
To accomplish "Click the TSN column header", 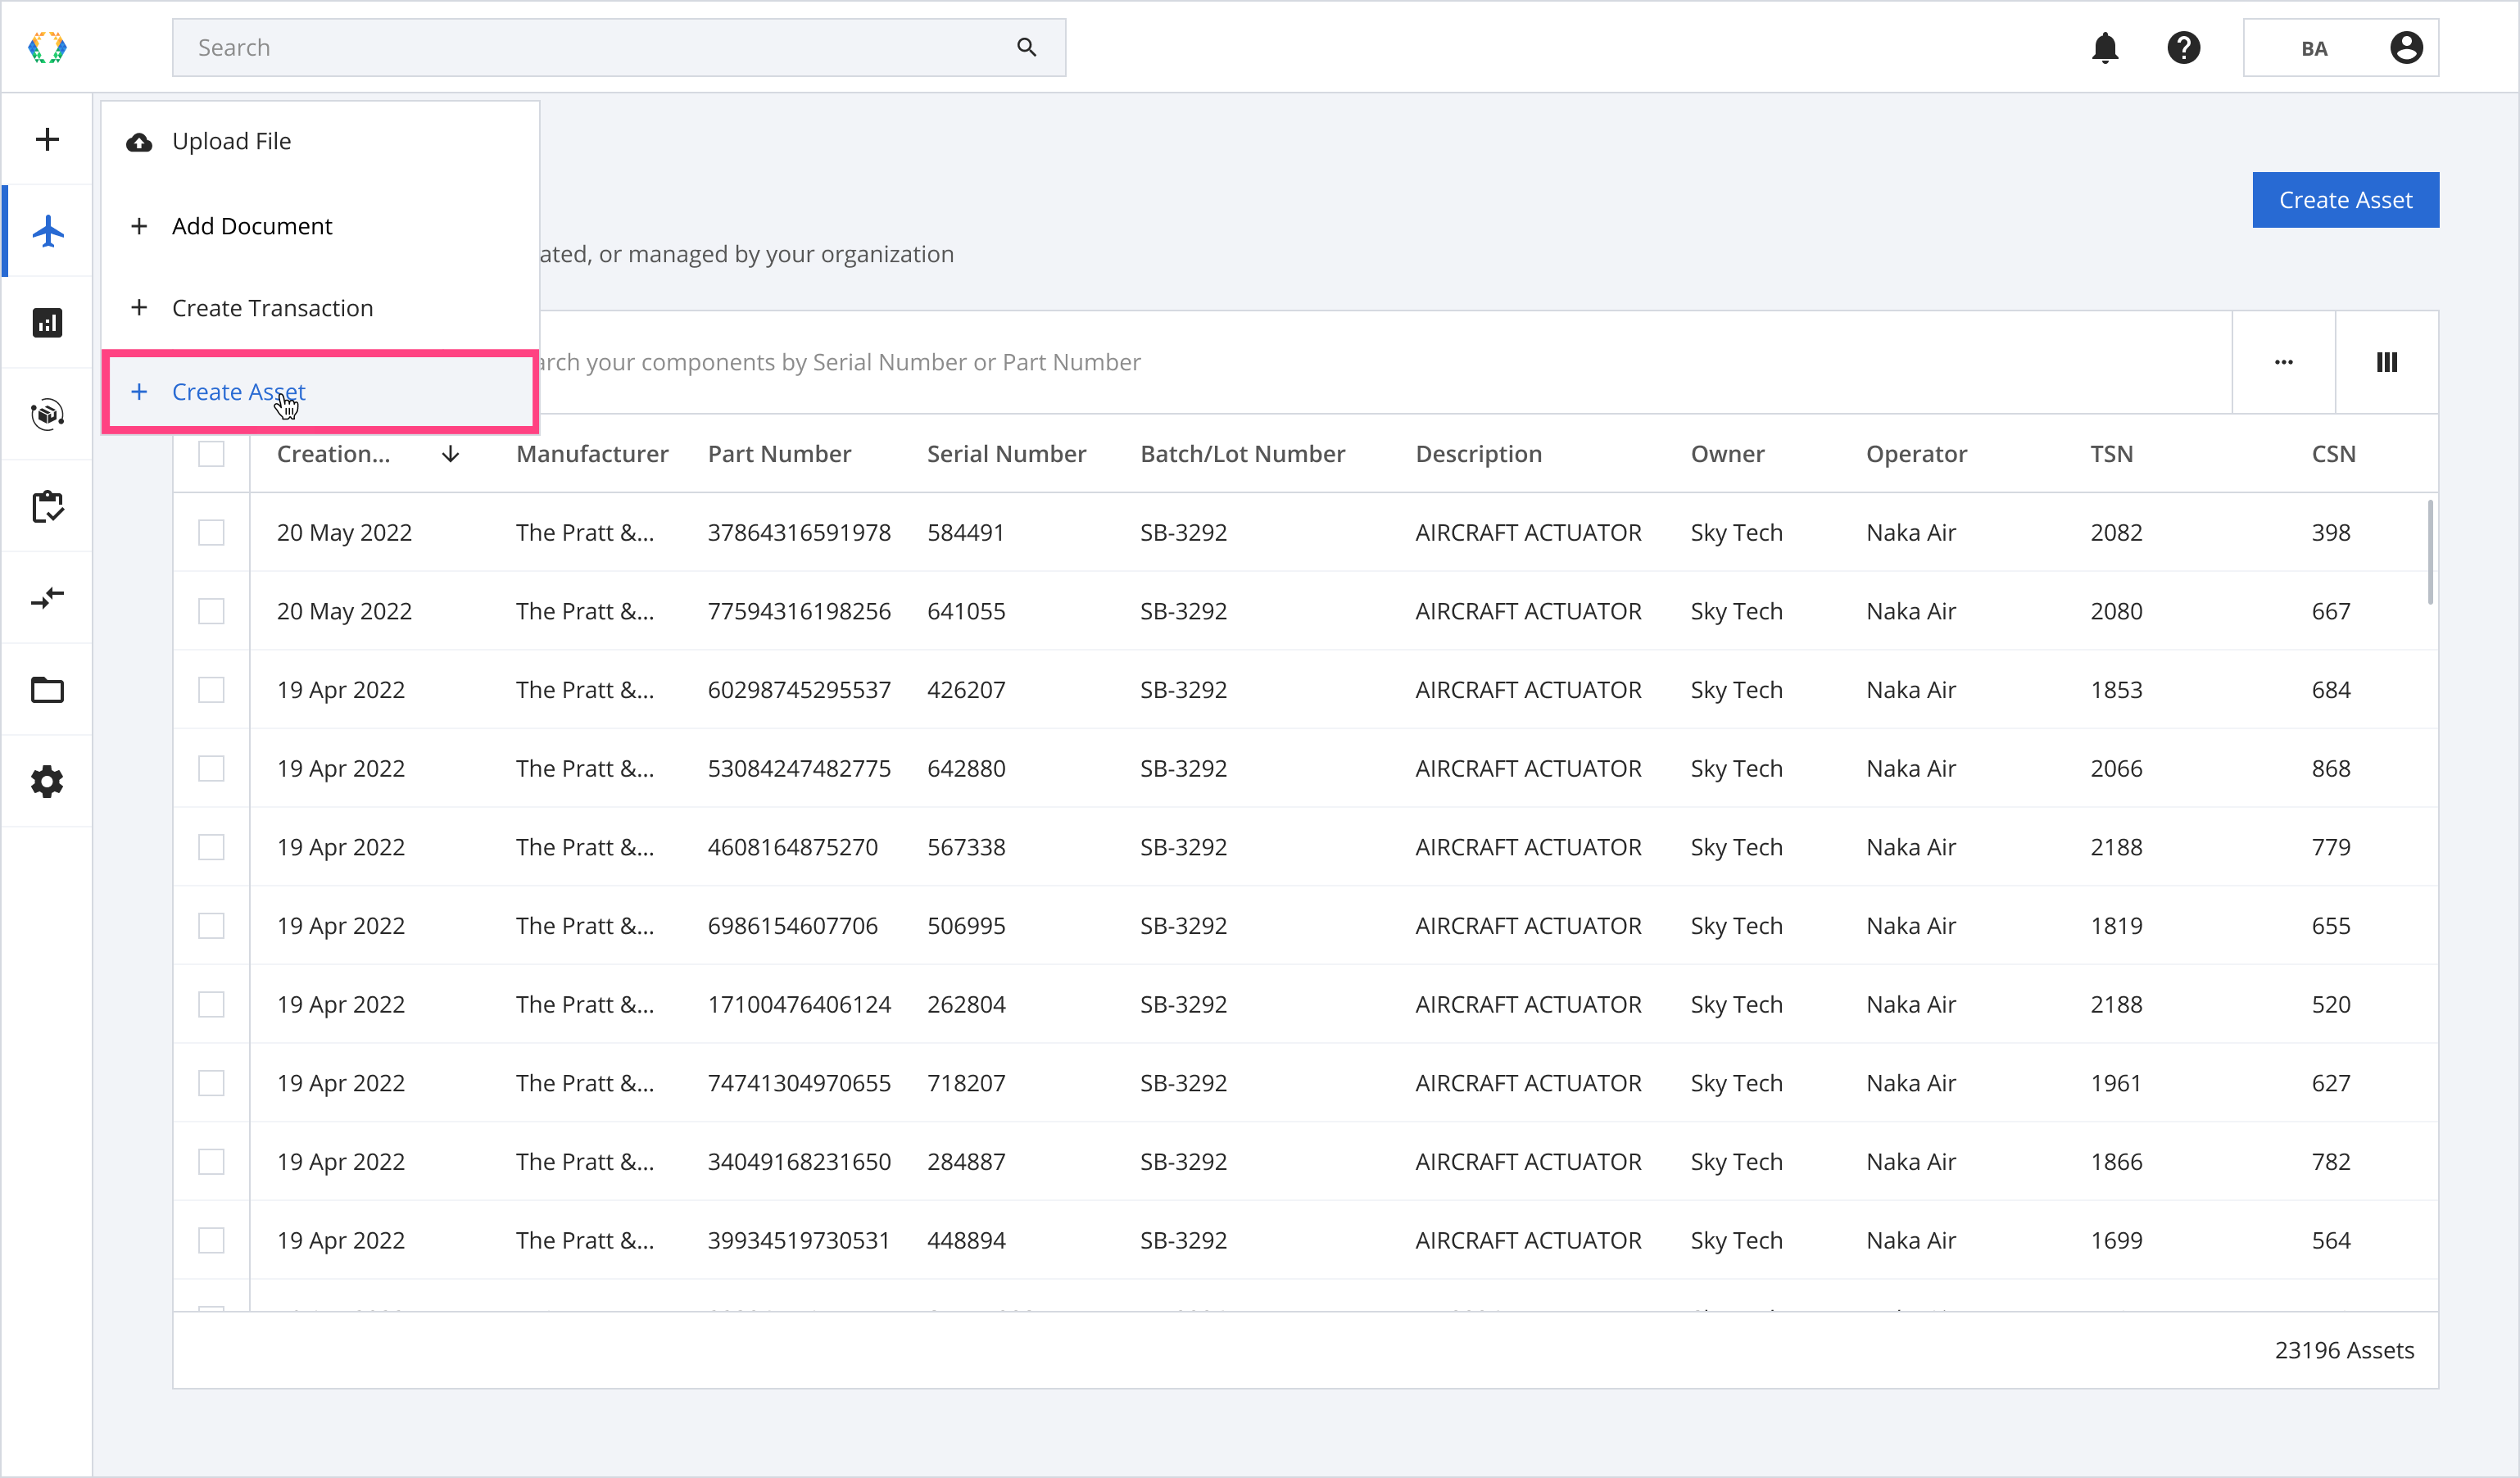I will click(x=2111, y=454).
